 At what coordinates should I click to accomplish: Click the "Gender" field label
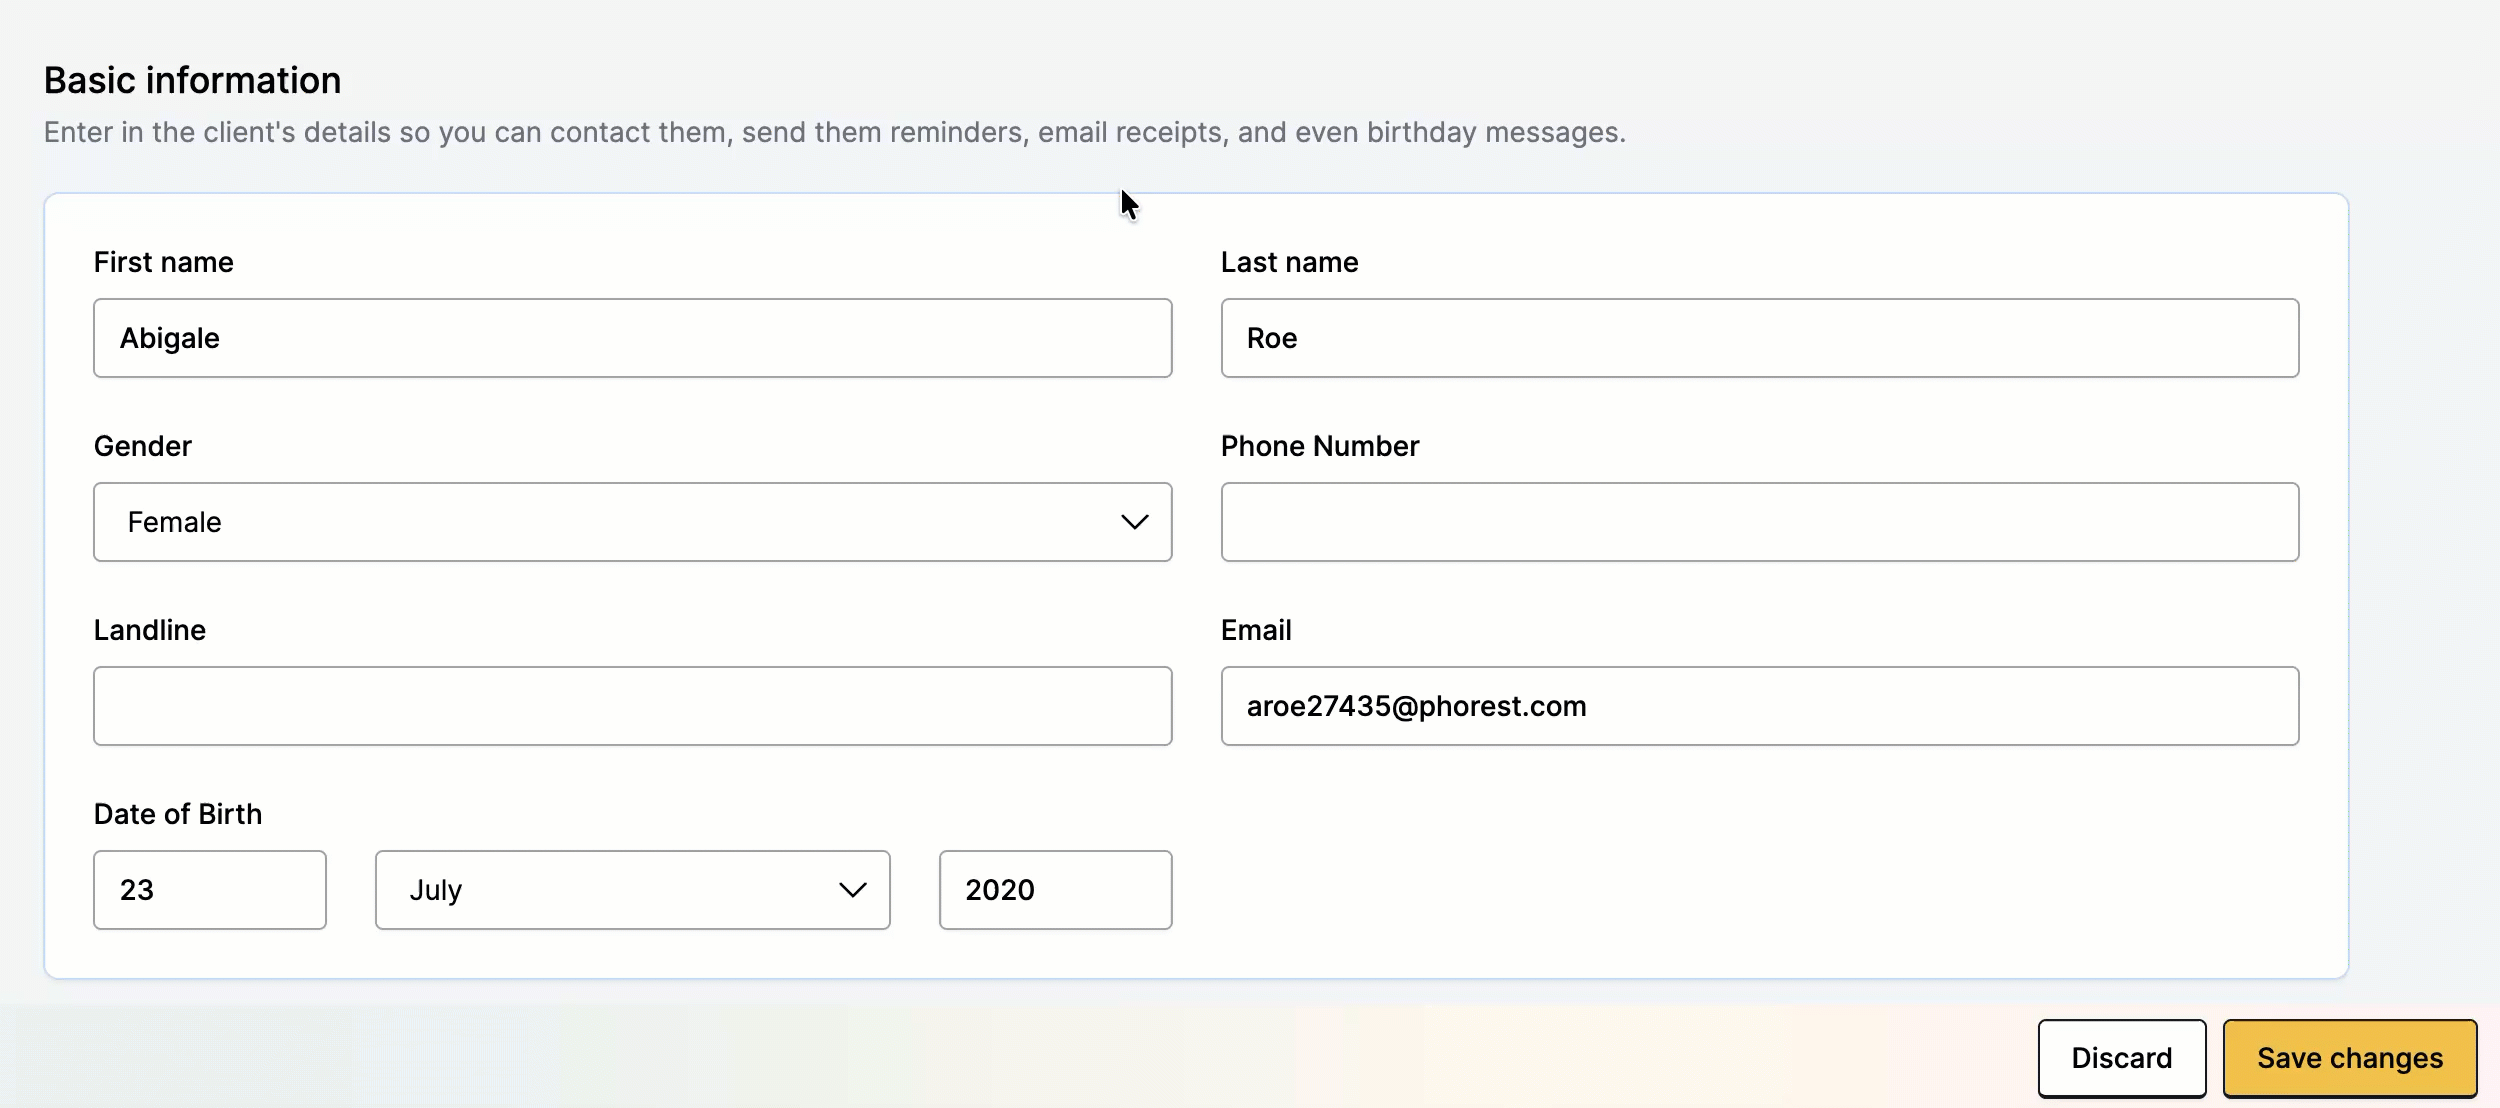pyautogui.click(x=142, y=446)
